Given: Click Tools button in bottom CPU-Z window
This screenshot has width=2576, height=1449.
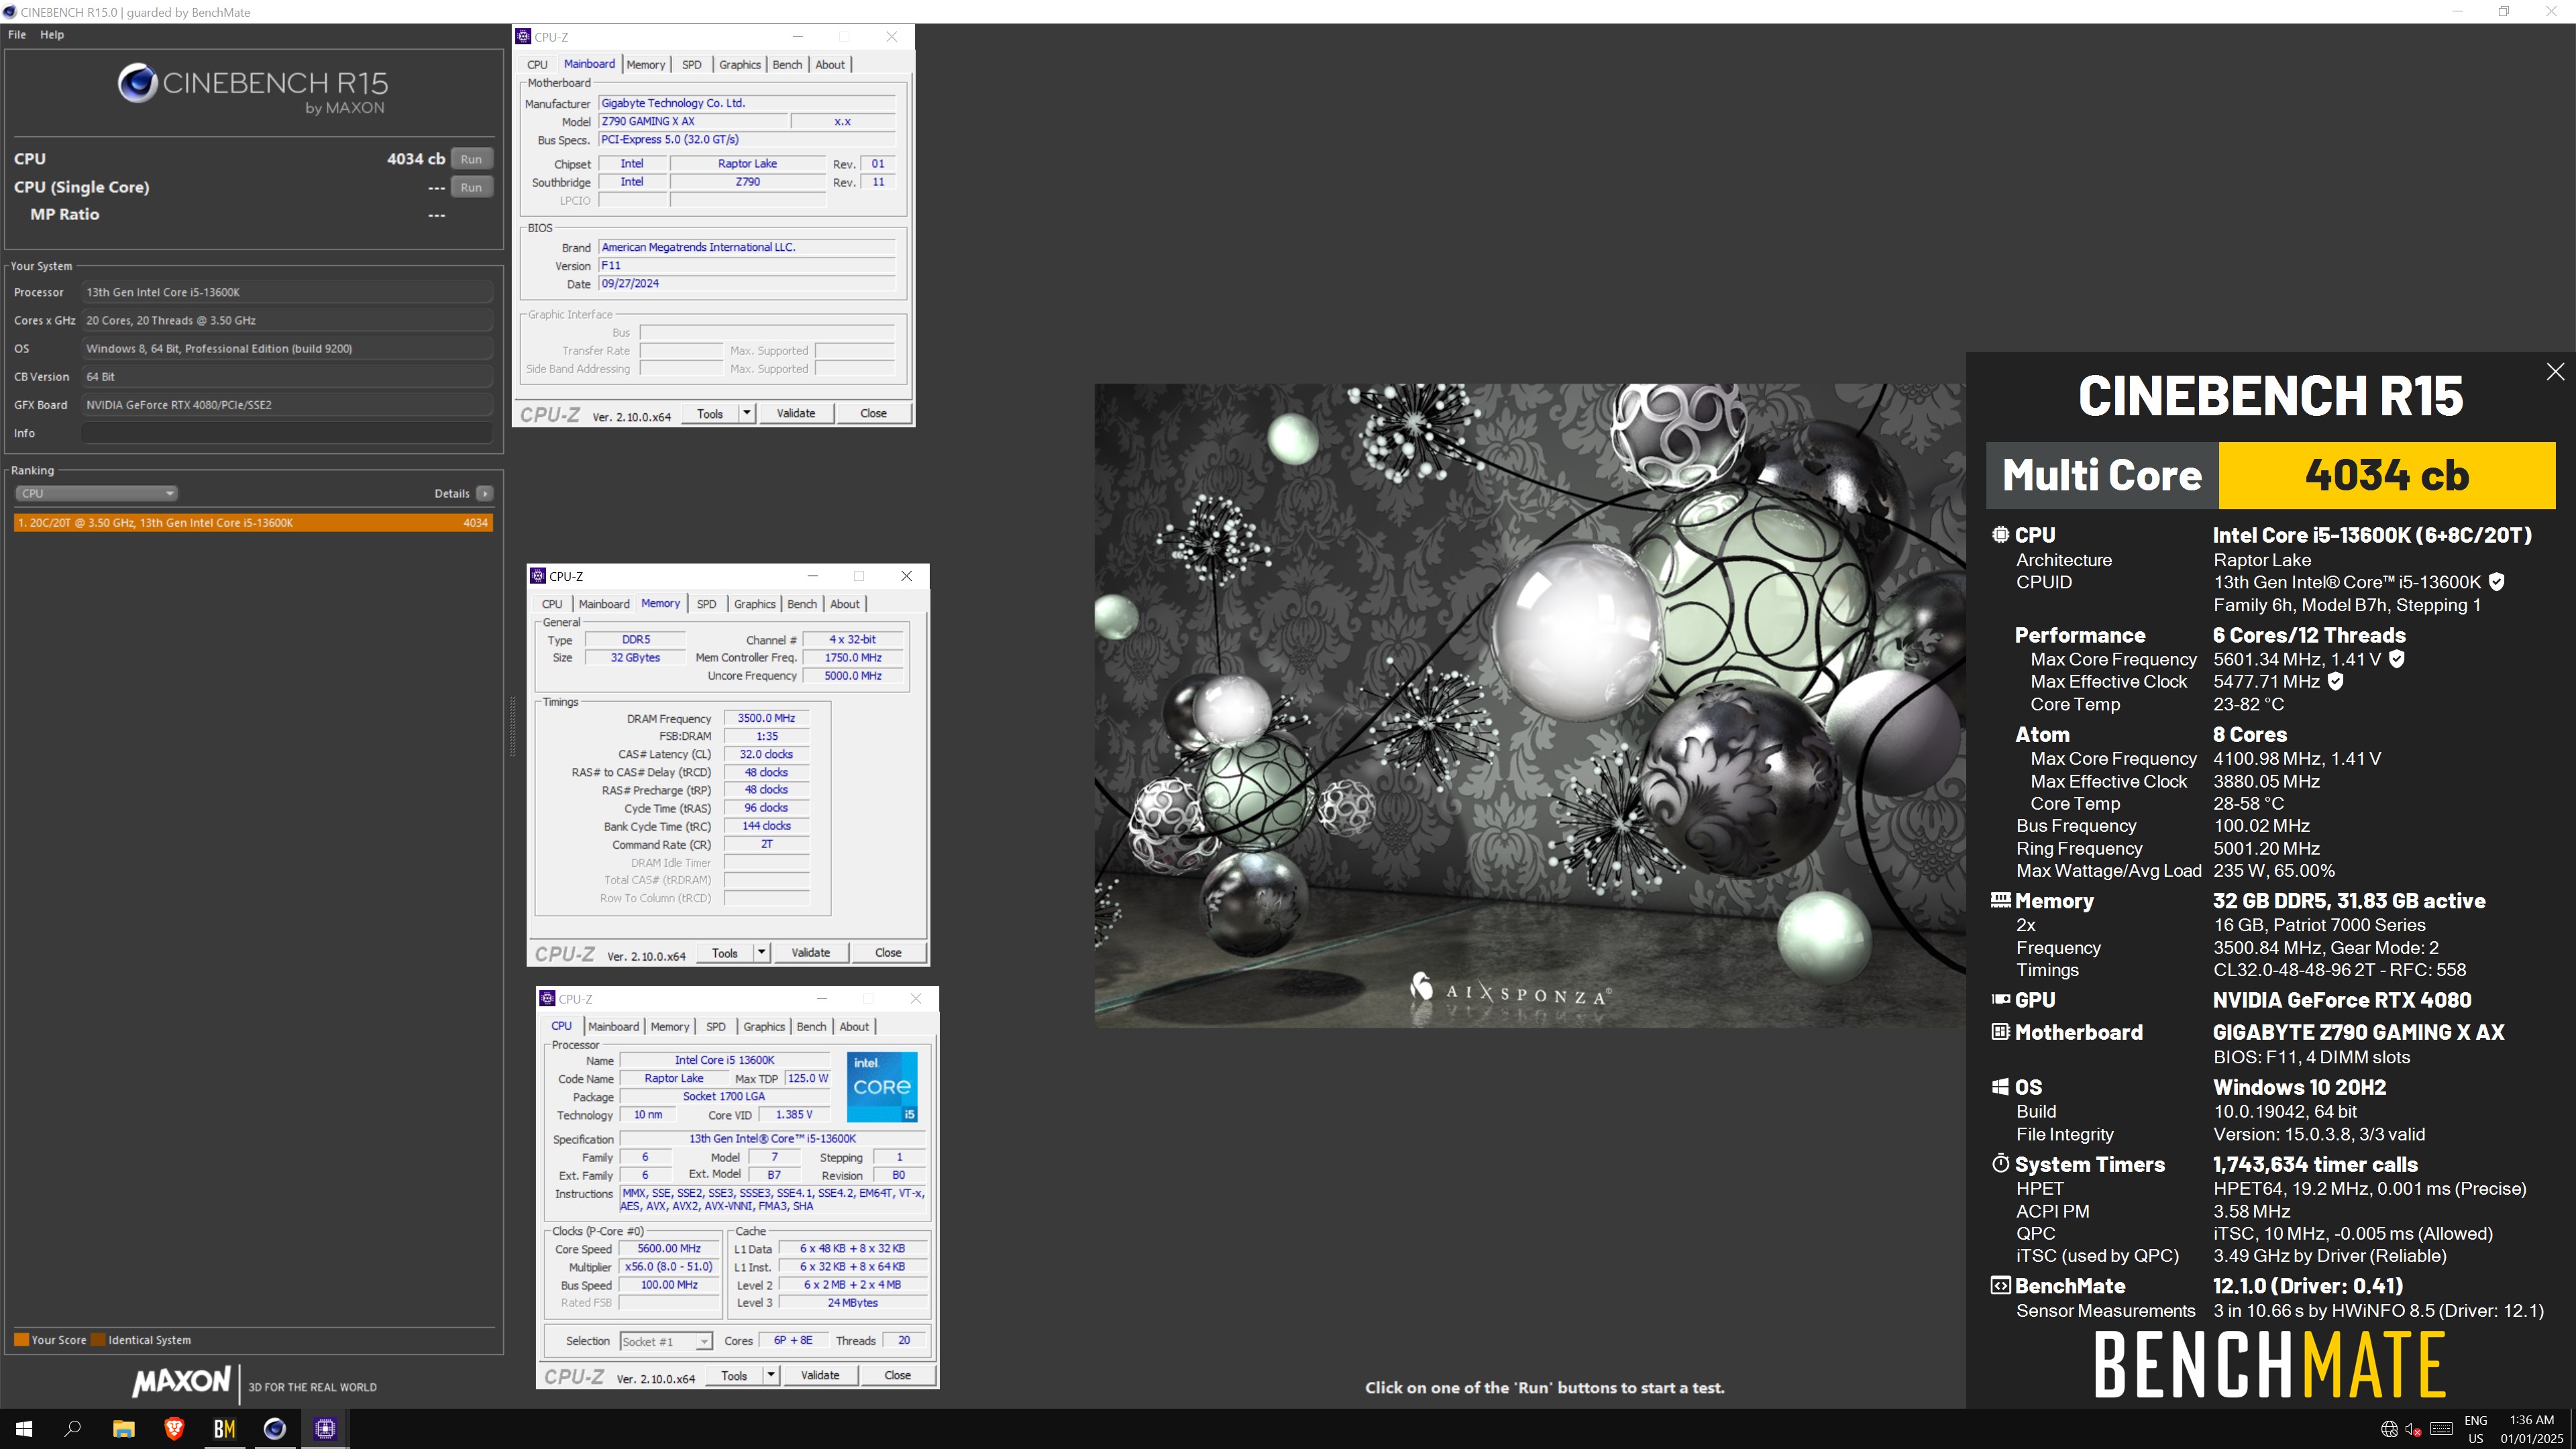Looking at the screenshot, I should click(734, 1376).
